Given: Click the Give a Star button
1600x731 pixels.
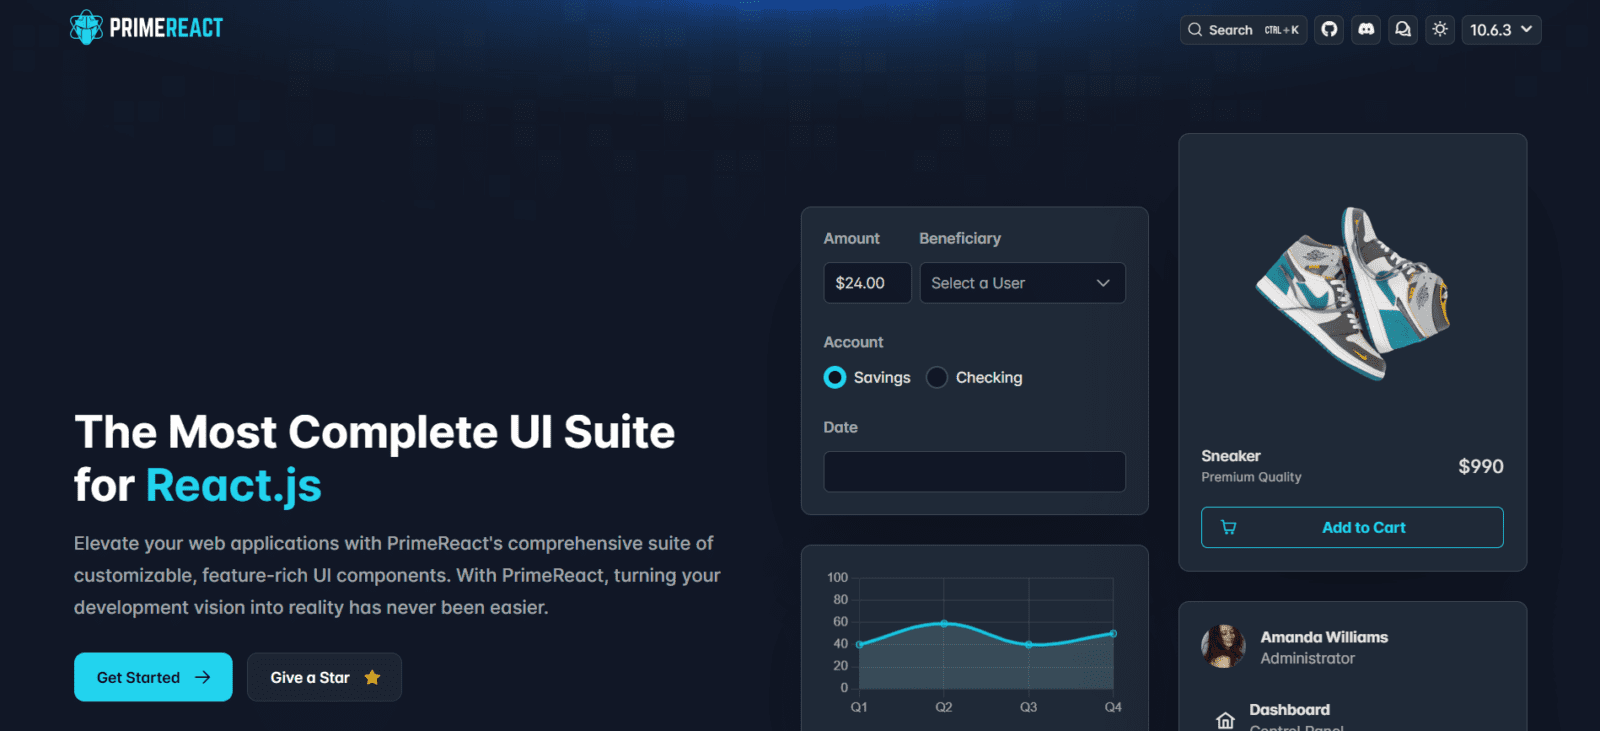Looking at the screenshot, I should click(324, 677).
